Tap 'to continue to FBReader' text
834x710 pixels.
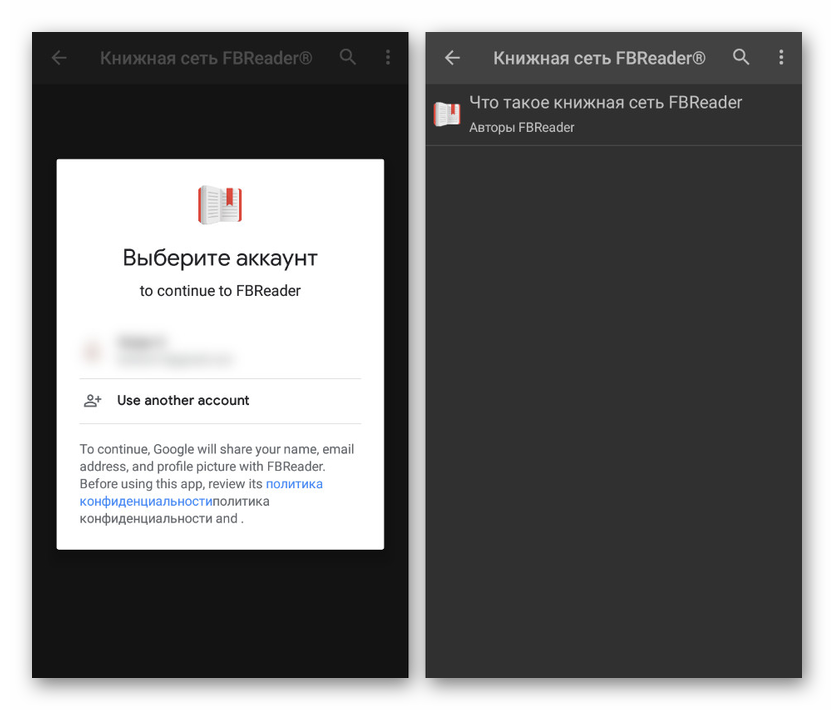click(220, 291)
